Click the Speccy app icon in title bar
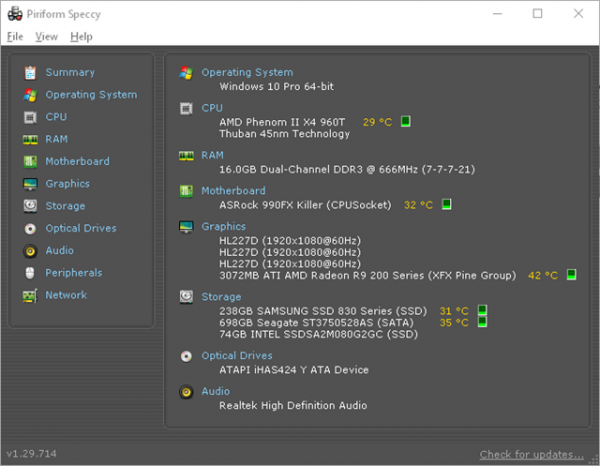 pyautogui.click(x=15, y=14)
